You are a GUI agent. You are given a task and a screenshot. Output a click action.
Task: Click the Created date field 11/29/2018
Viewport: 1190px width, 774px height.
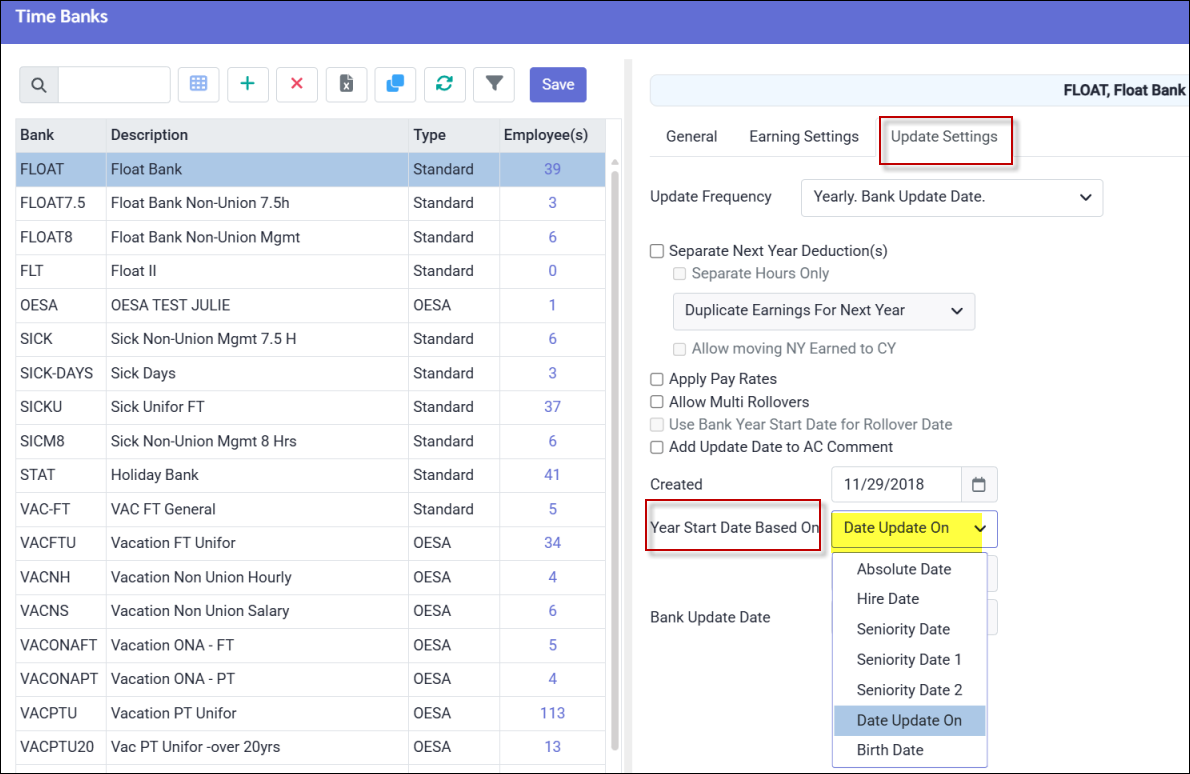click(x=896, y=484)
